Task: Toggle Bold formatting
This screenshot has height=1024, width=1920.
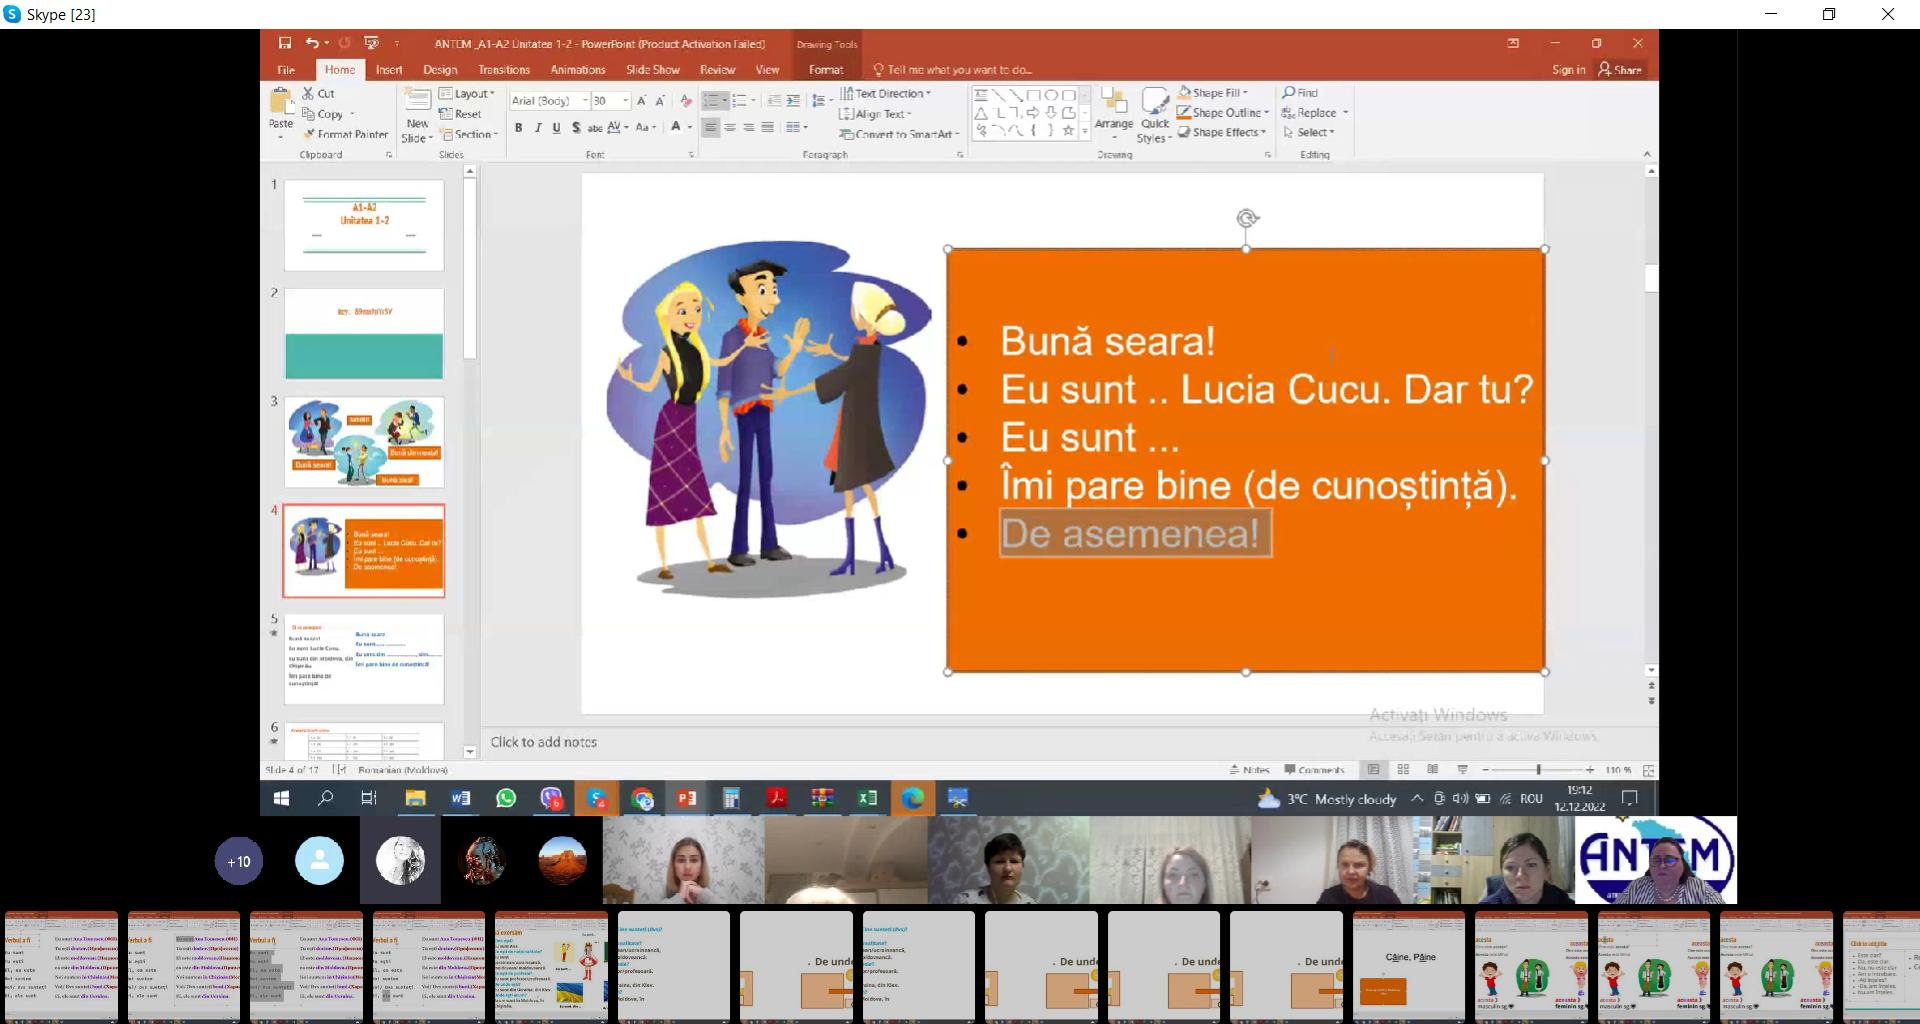Action: [x=518, y=128]
